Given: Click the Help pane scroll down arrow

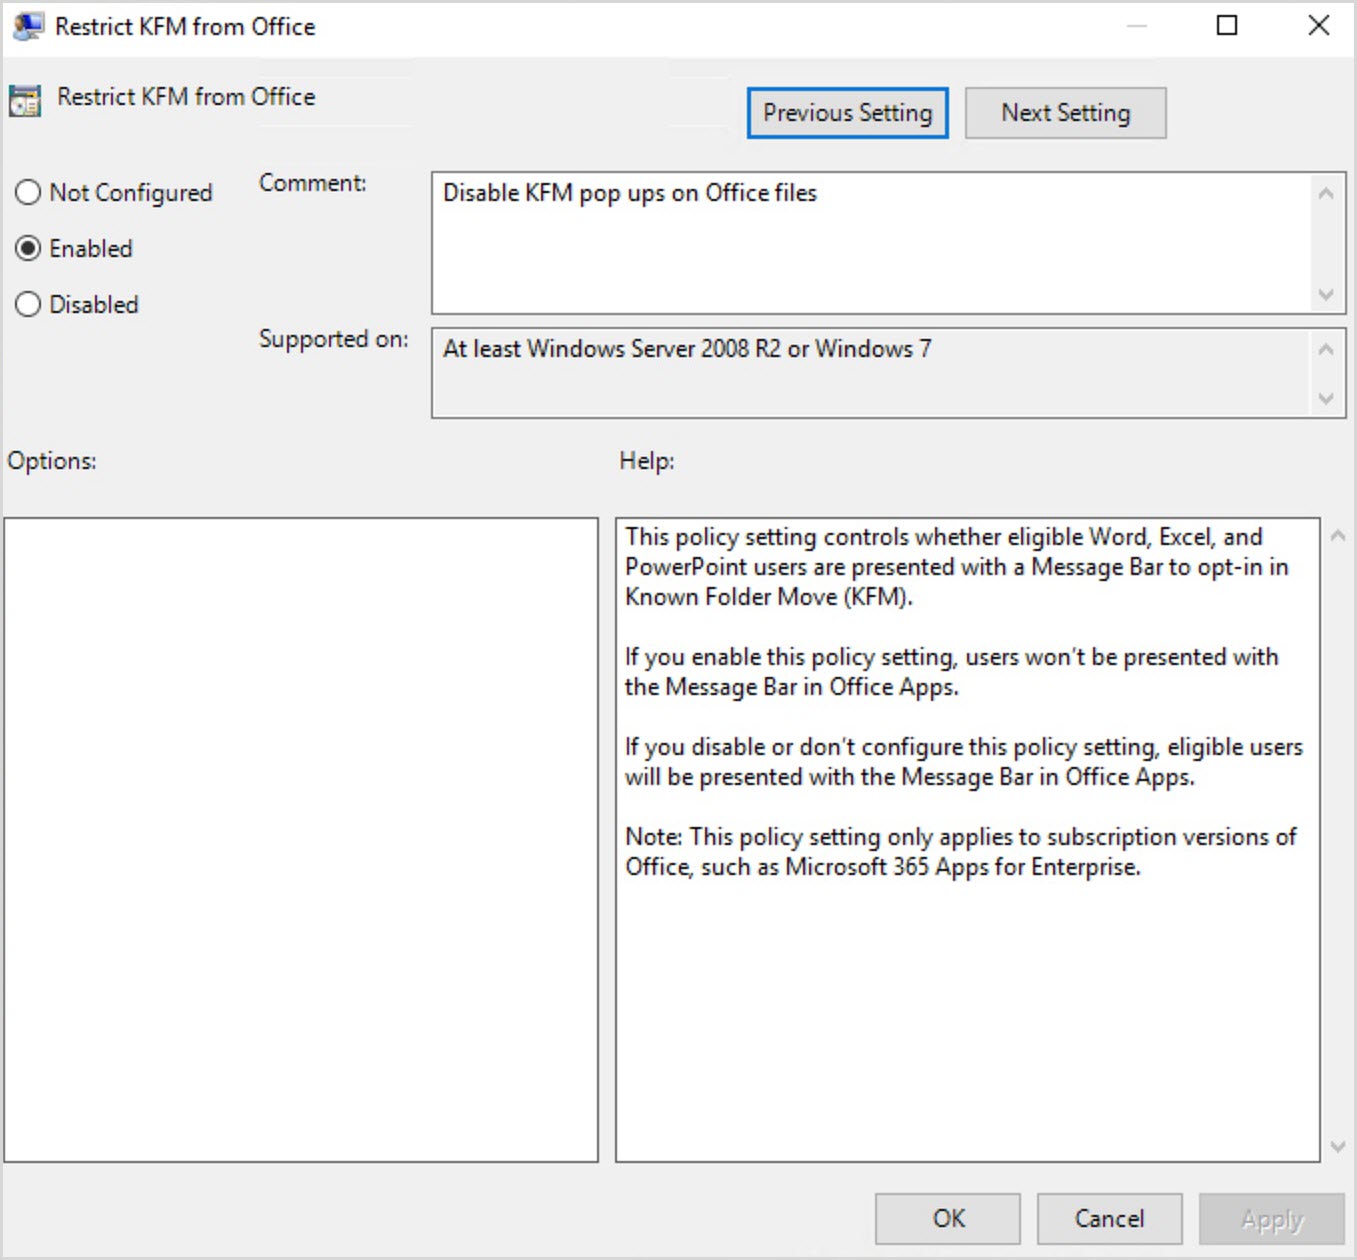Looking at the screenshot, I should pos(1338,1146).
